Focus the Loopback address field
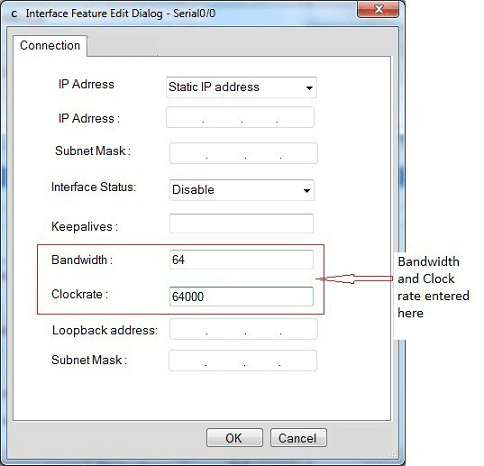This screenshot has height=466, width=484. point(243,329)
